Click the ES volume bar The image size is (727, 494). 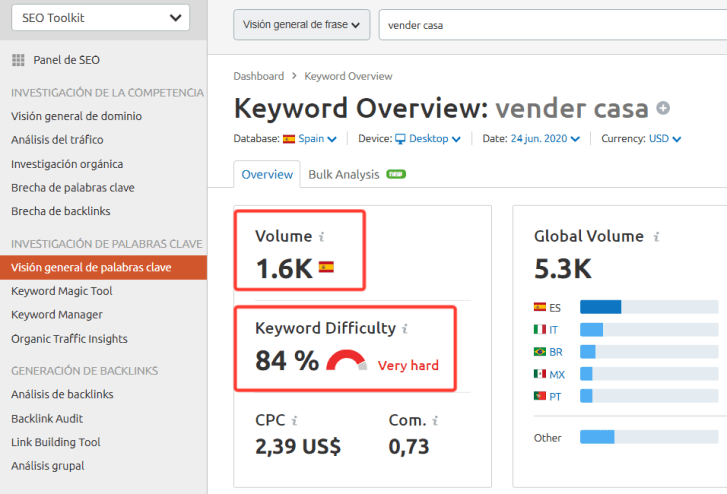coord(649,307)
